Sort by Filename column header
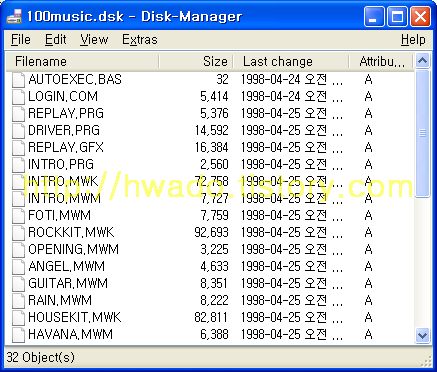Screen dimensions: 437x372 pos(82,62)
